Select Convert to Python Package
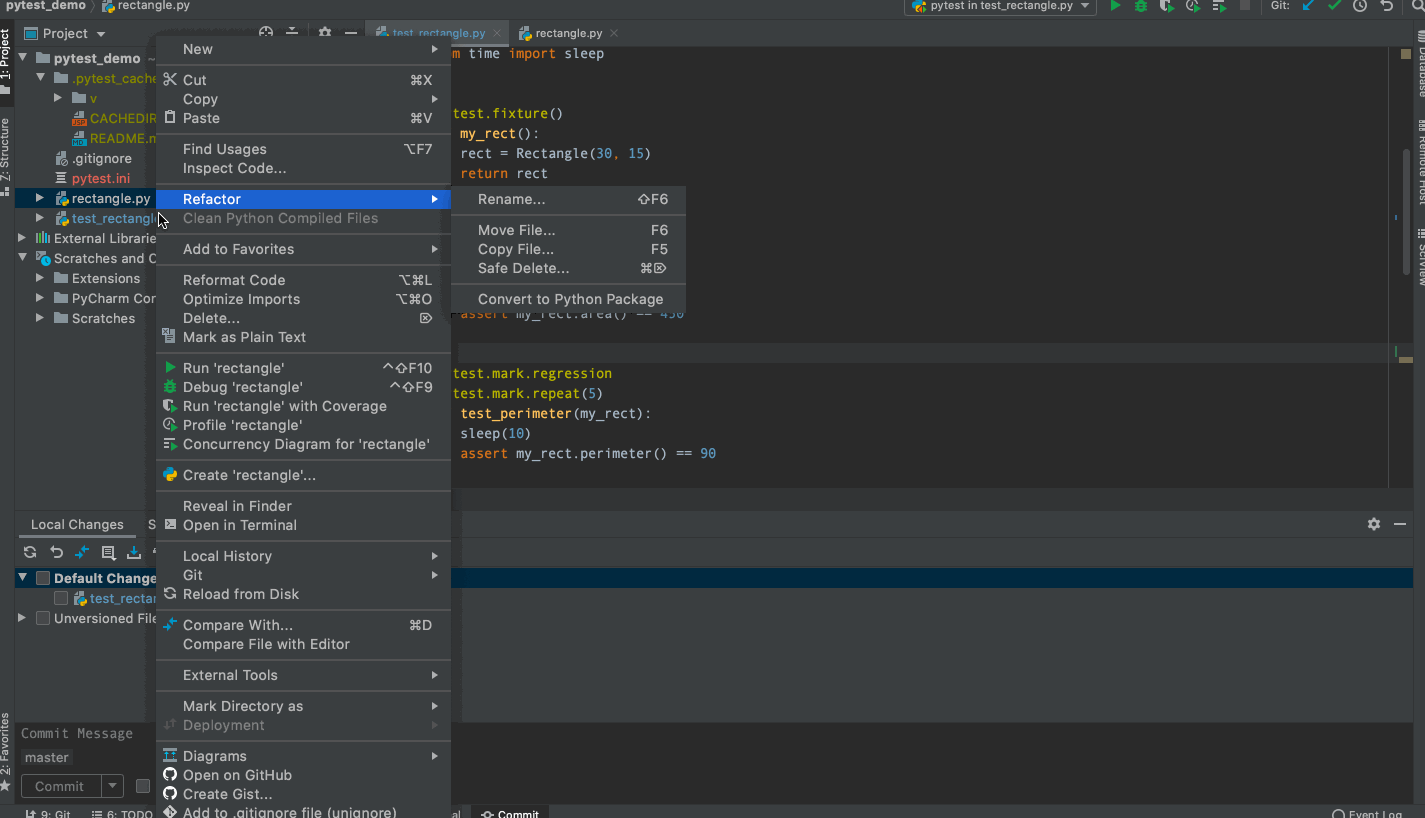 pyautogui.click(x=568, y=299)
